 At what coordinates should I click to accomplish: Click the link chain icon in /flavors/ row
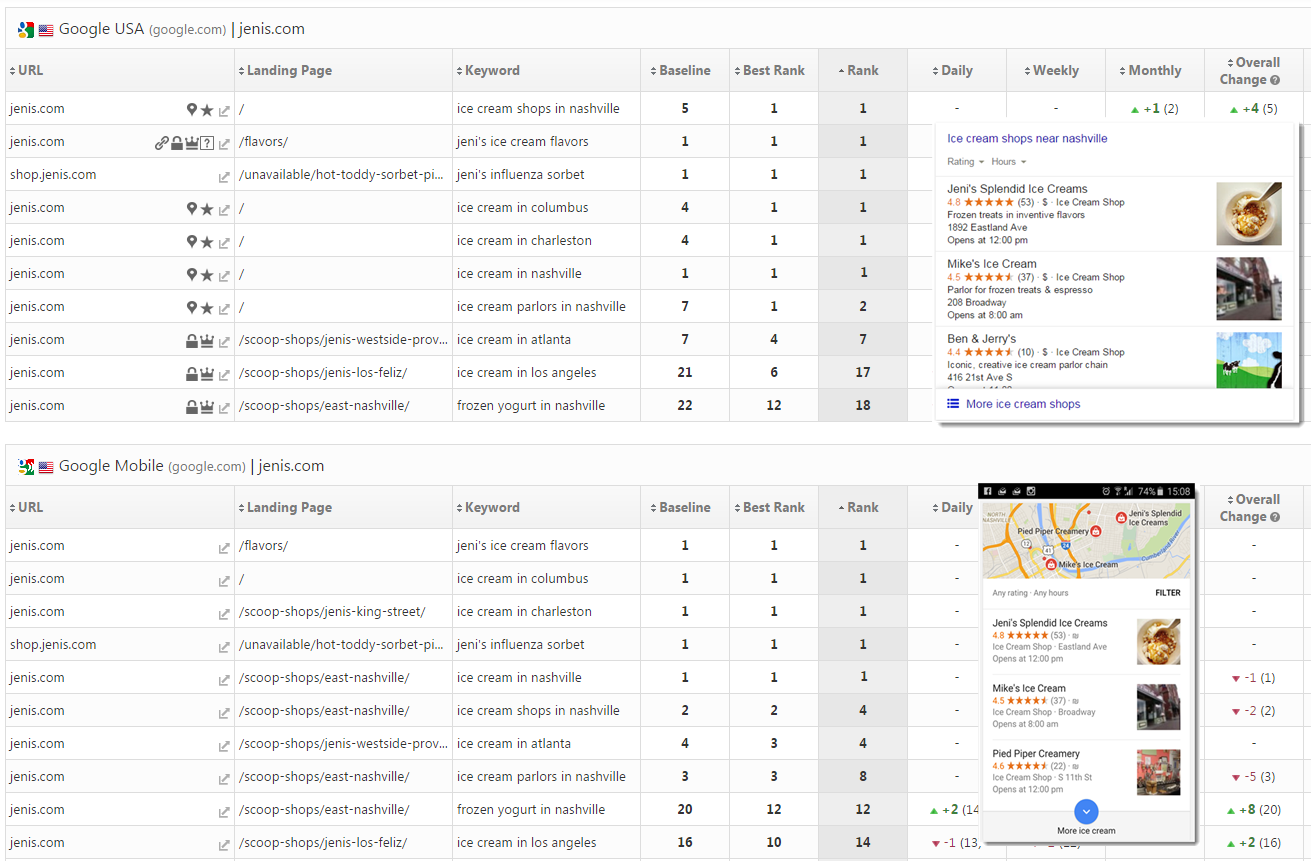[161, 142]
